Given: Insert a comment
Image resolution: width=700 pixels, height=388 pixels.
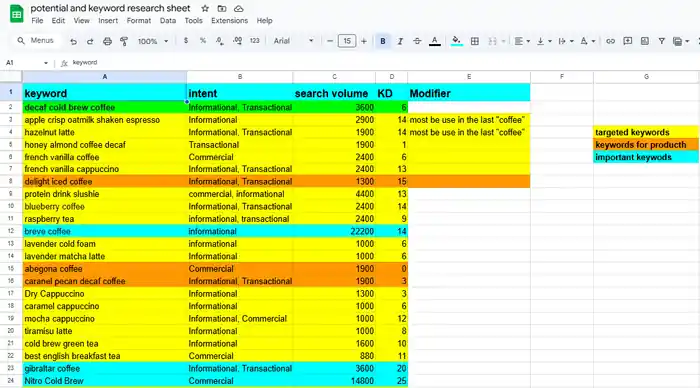Looking at the screenshot, I should 628,41.
